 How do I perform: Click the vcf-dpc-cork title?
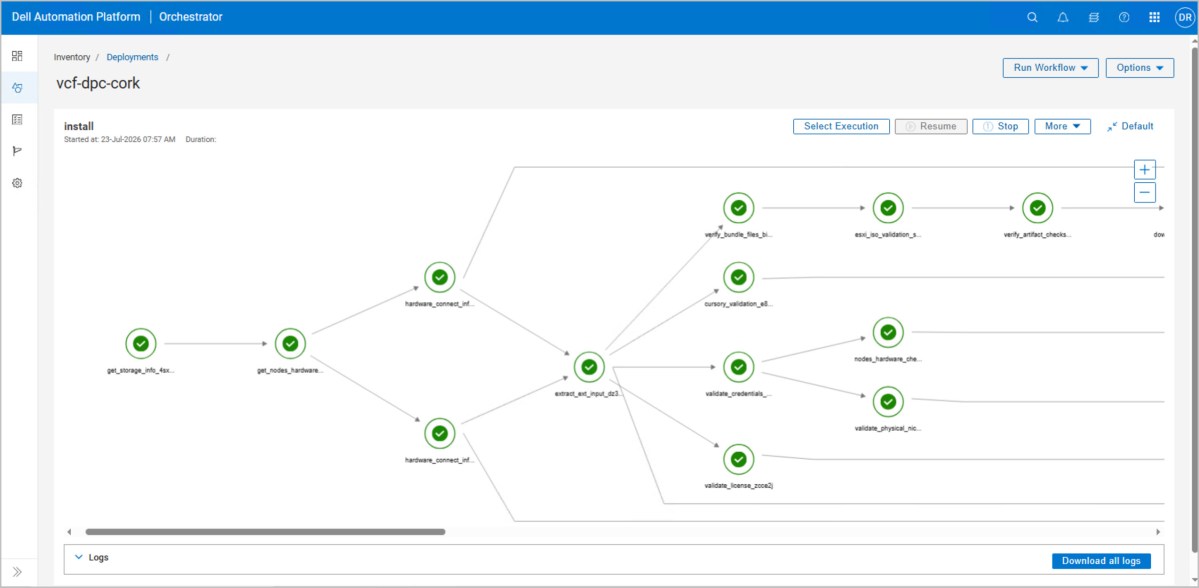coord(98,83)
